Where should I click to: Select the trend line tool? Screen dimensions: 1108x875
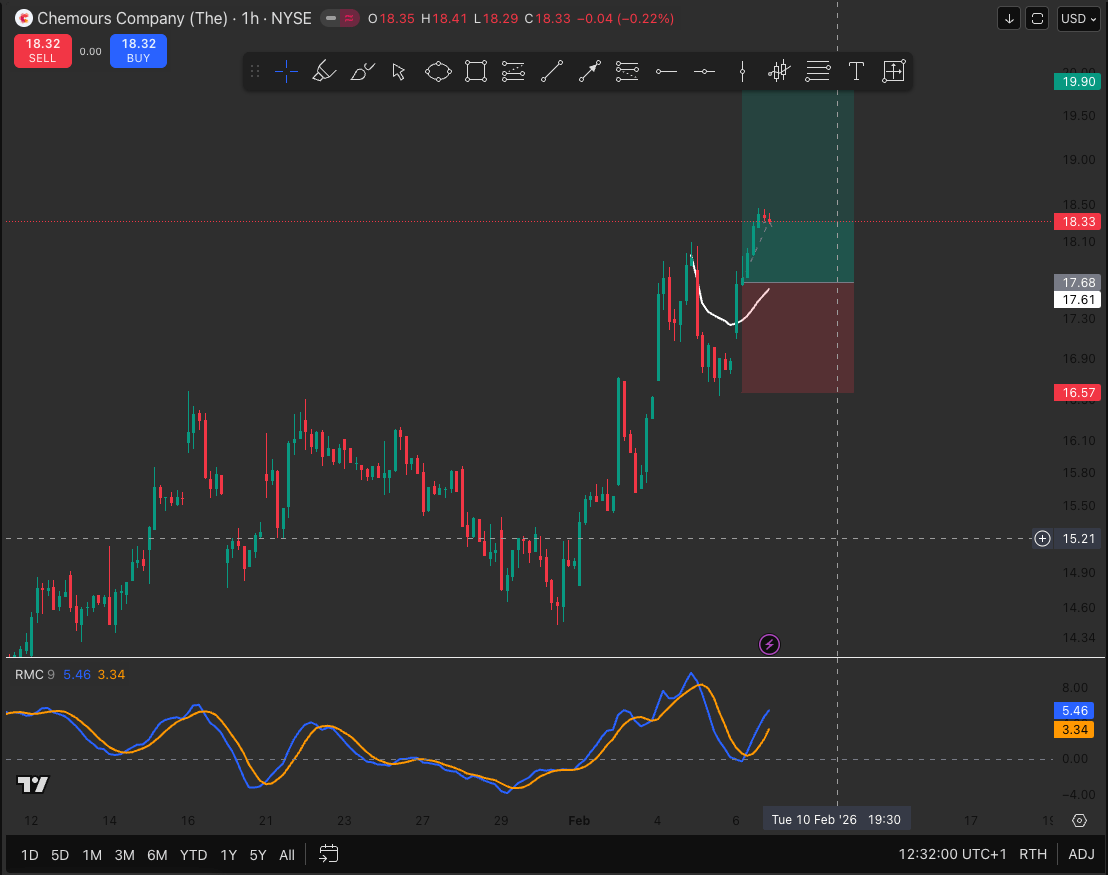point(551,71)
